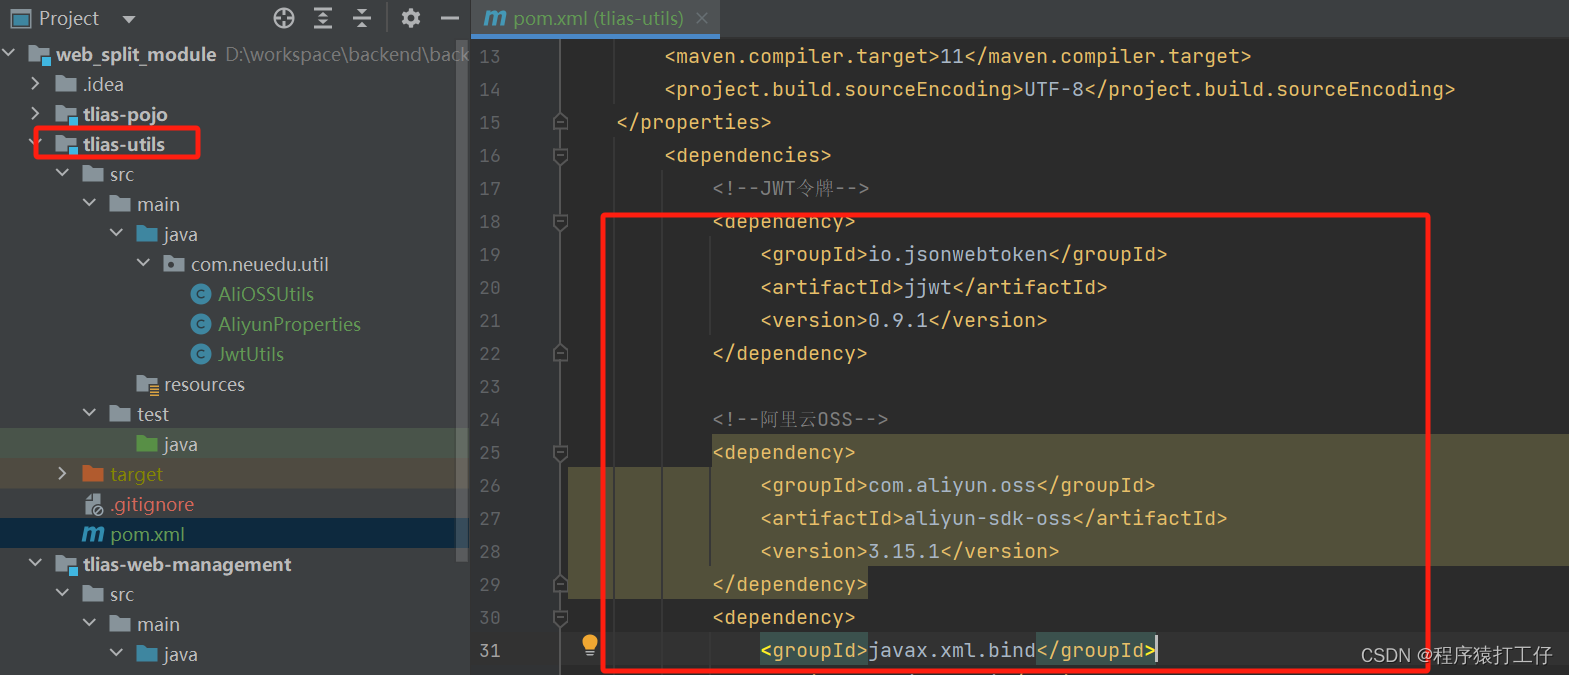Select the tlias-web-management module node
This screenshot has width=1569, height=675.
tap(187, 564)
